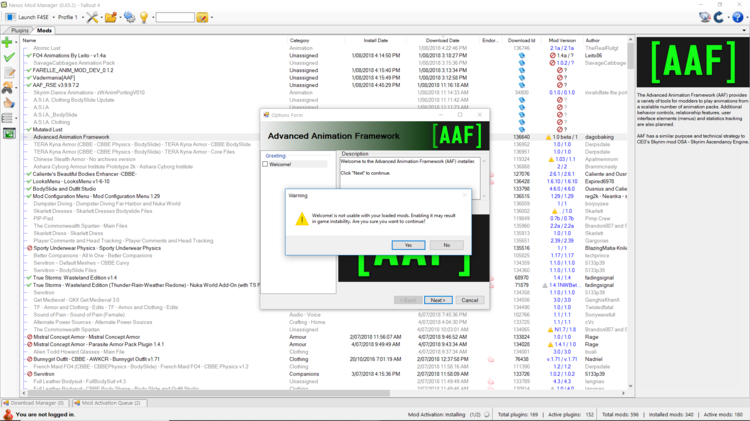Image resolution: width=750 pixels, height=421 pixels.
Task: Click the refresh arrow icon top right
Action: (718, 17)
